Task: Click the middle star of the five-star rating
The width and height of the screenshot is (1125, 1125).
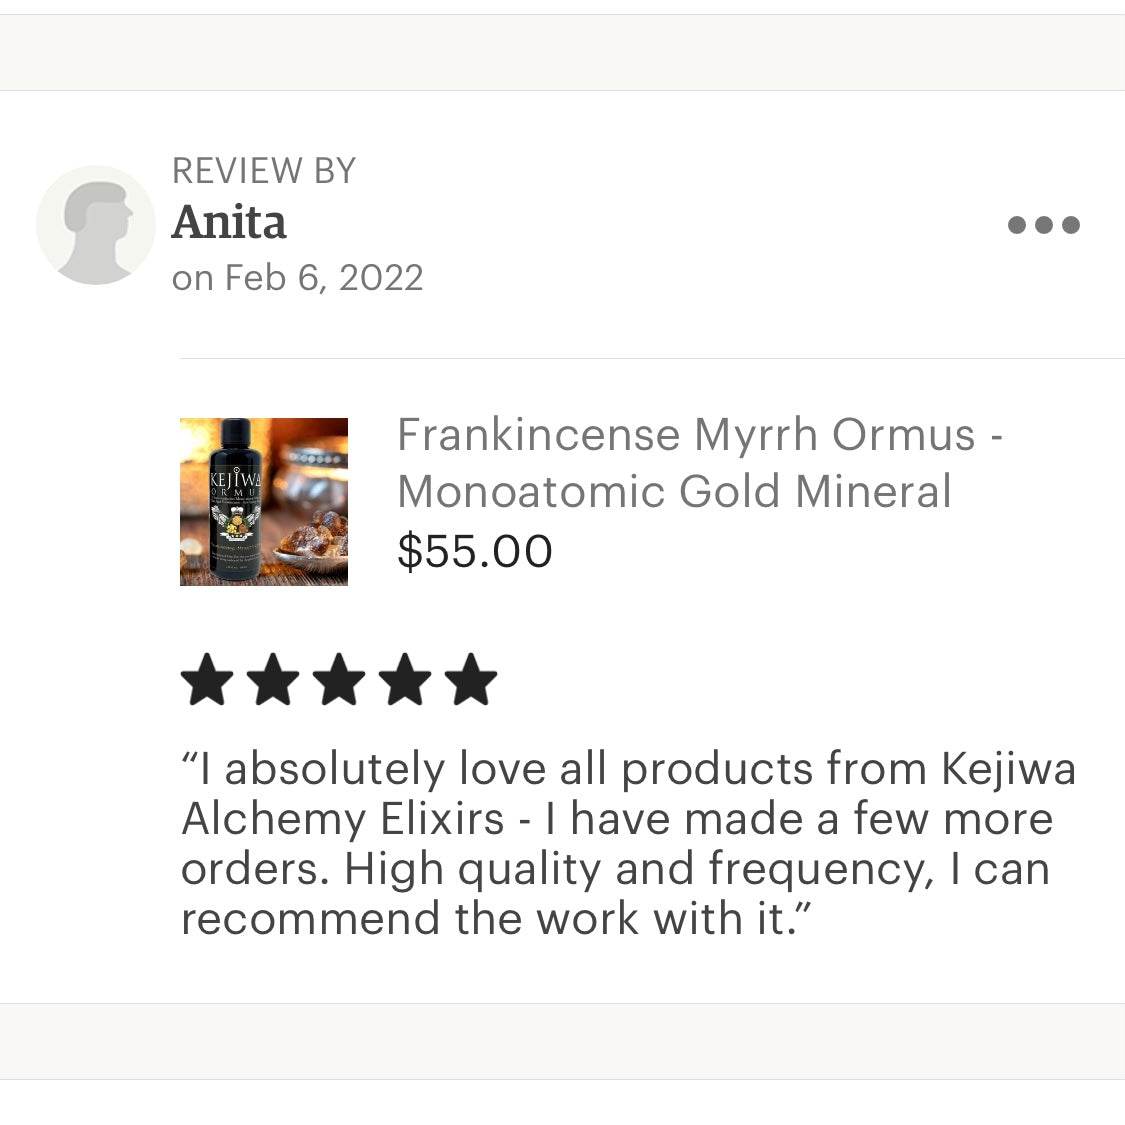Action: click(341, 679)
